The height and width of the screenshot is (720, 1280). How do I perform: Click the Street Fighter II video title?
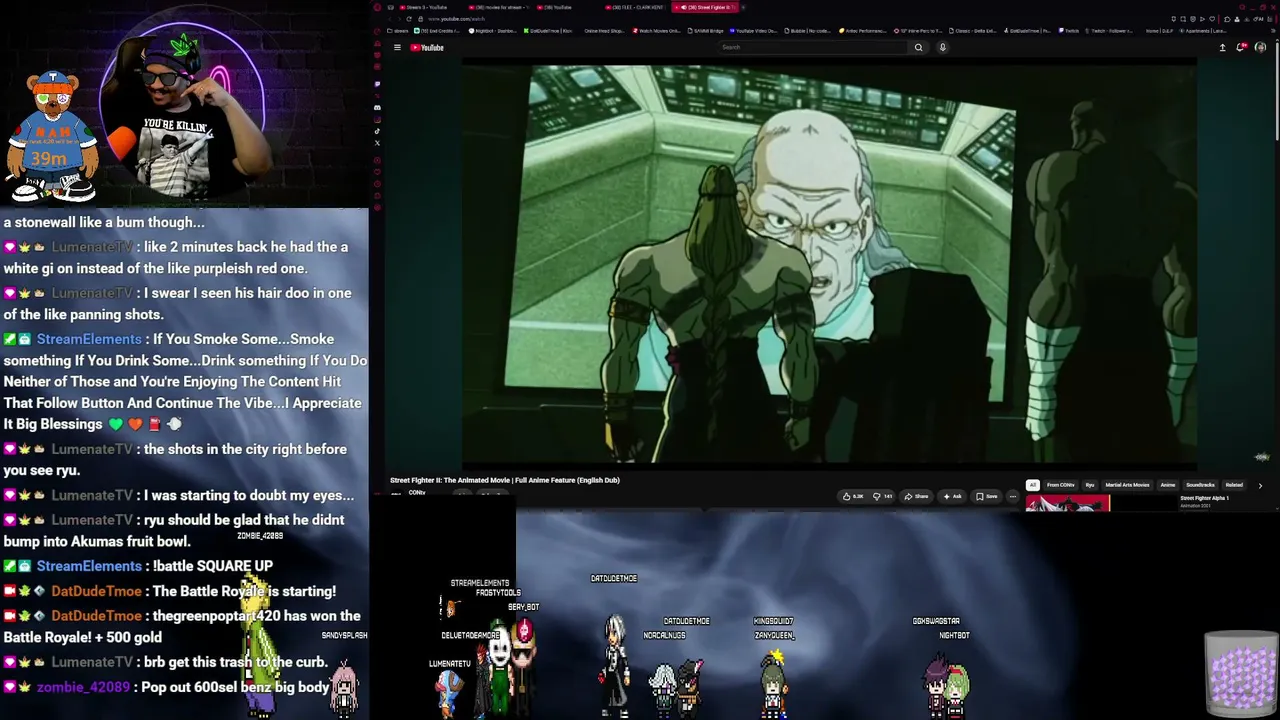tap(505, 480)
